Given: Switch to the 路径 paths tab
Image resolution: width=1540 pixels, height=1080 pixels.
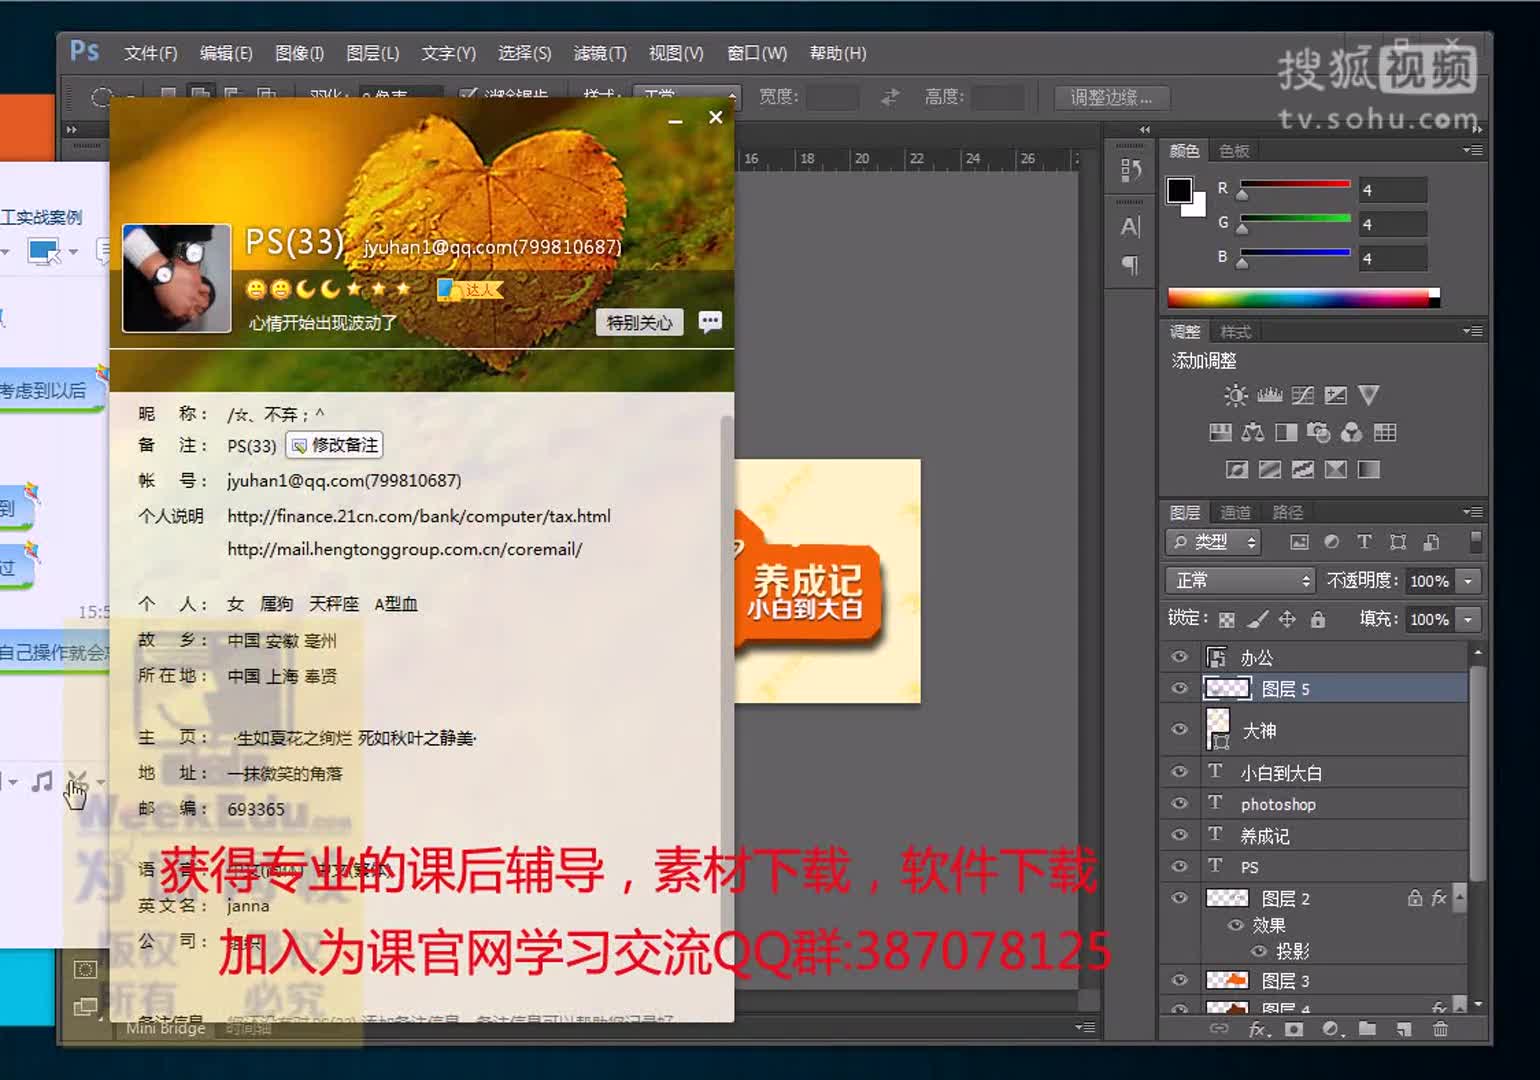Looking at the screenshot, I should [x=1288, y=512].
